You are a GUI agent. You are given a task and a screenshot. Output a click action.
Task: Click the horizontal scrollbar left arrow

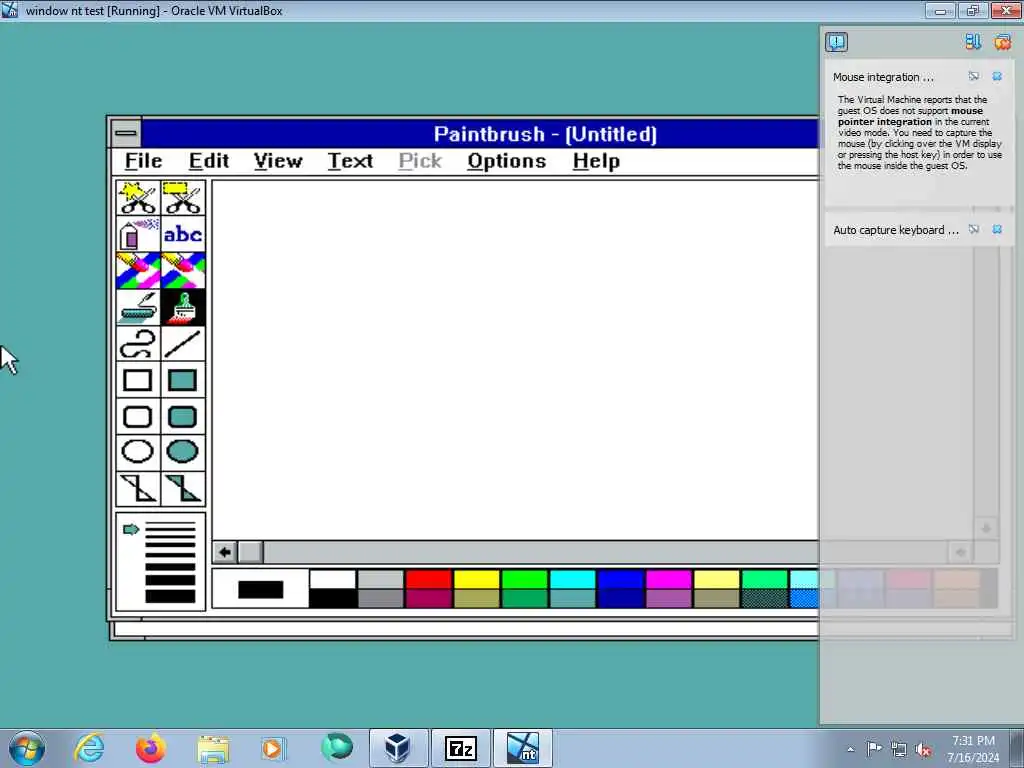(225, 552)
